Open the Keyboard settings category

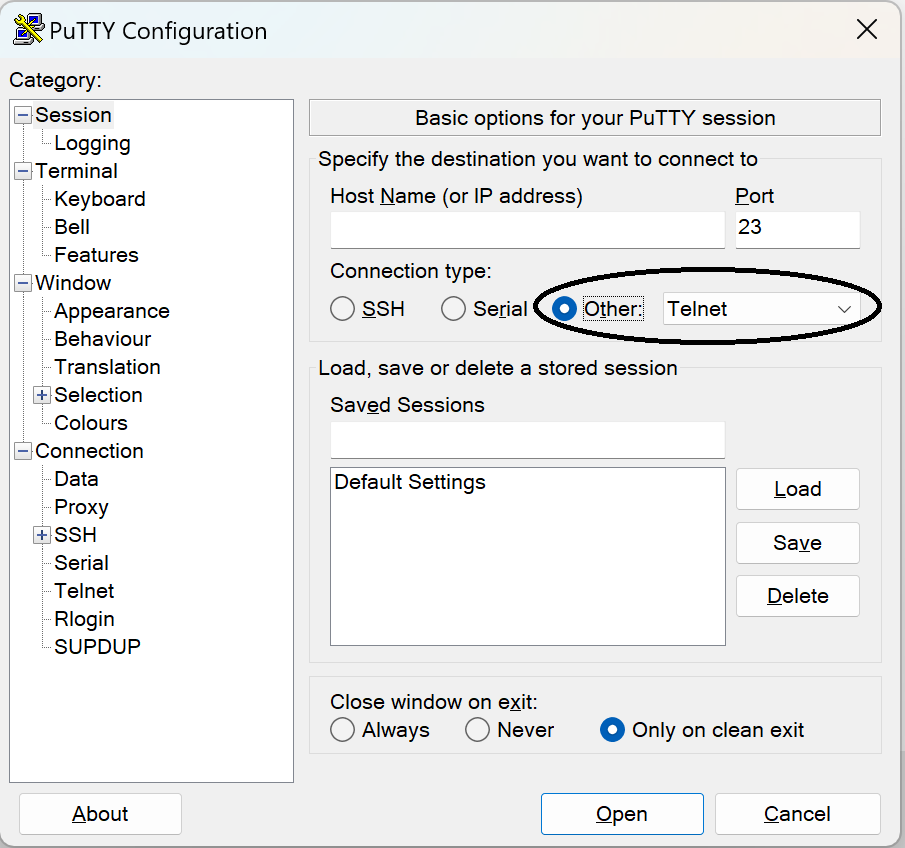100,199
